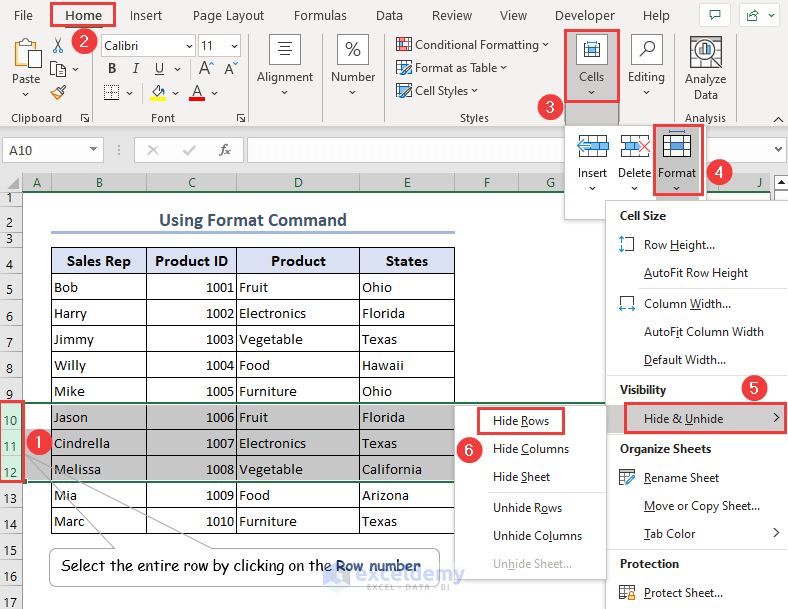Viewport: 788px width, 609px height.
Task: Choose Hide Rows from the submenu
Action: pos(520,421)
